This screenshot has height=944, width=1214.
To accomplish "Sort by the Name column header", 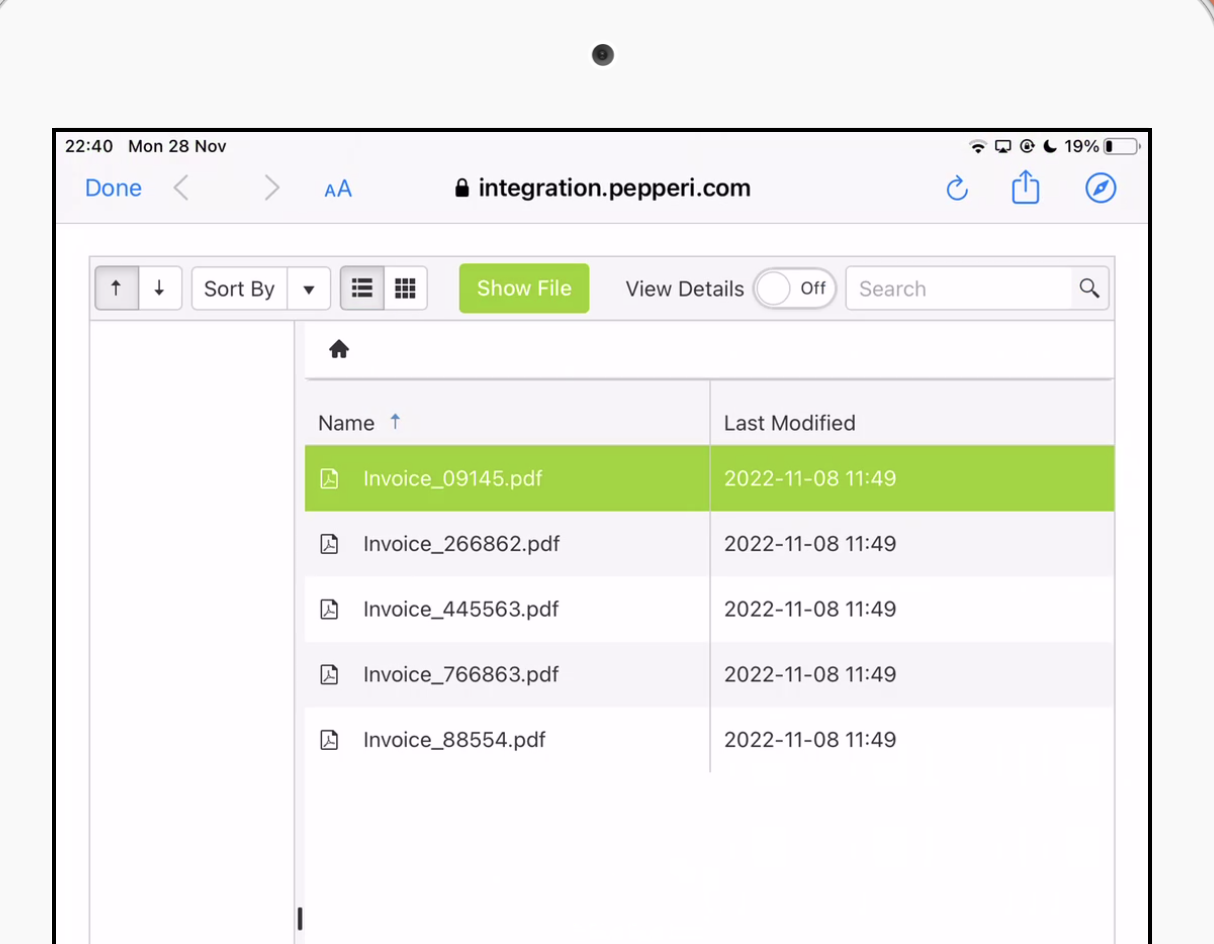I will 346,423.
